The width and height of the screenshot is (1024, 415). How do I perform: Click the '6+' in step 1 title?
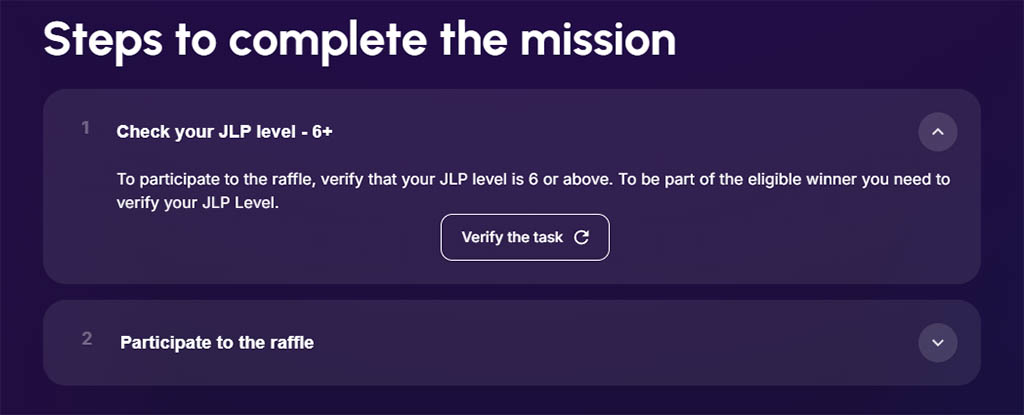click(x=322, y=132)
